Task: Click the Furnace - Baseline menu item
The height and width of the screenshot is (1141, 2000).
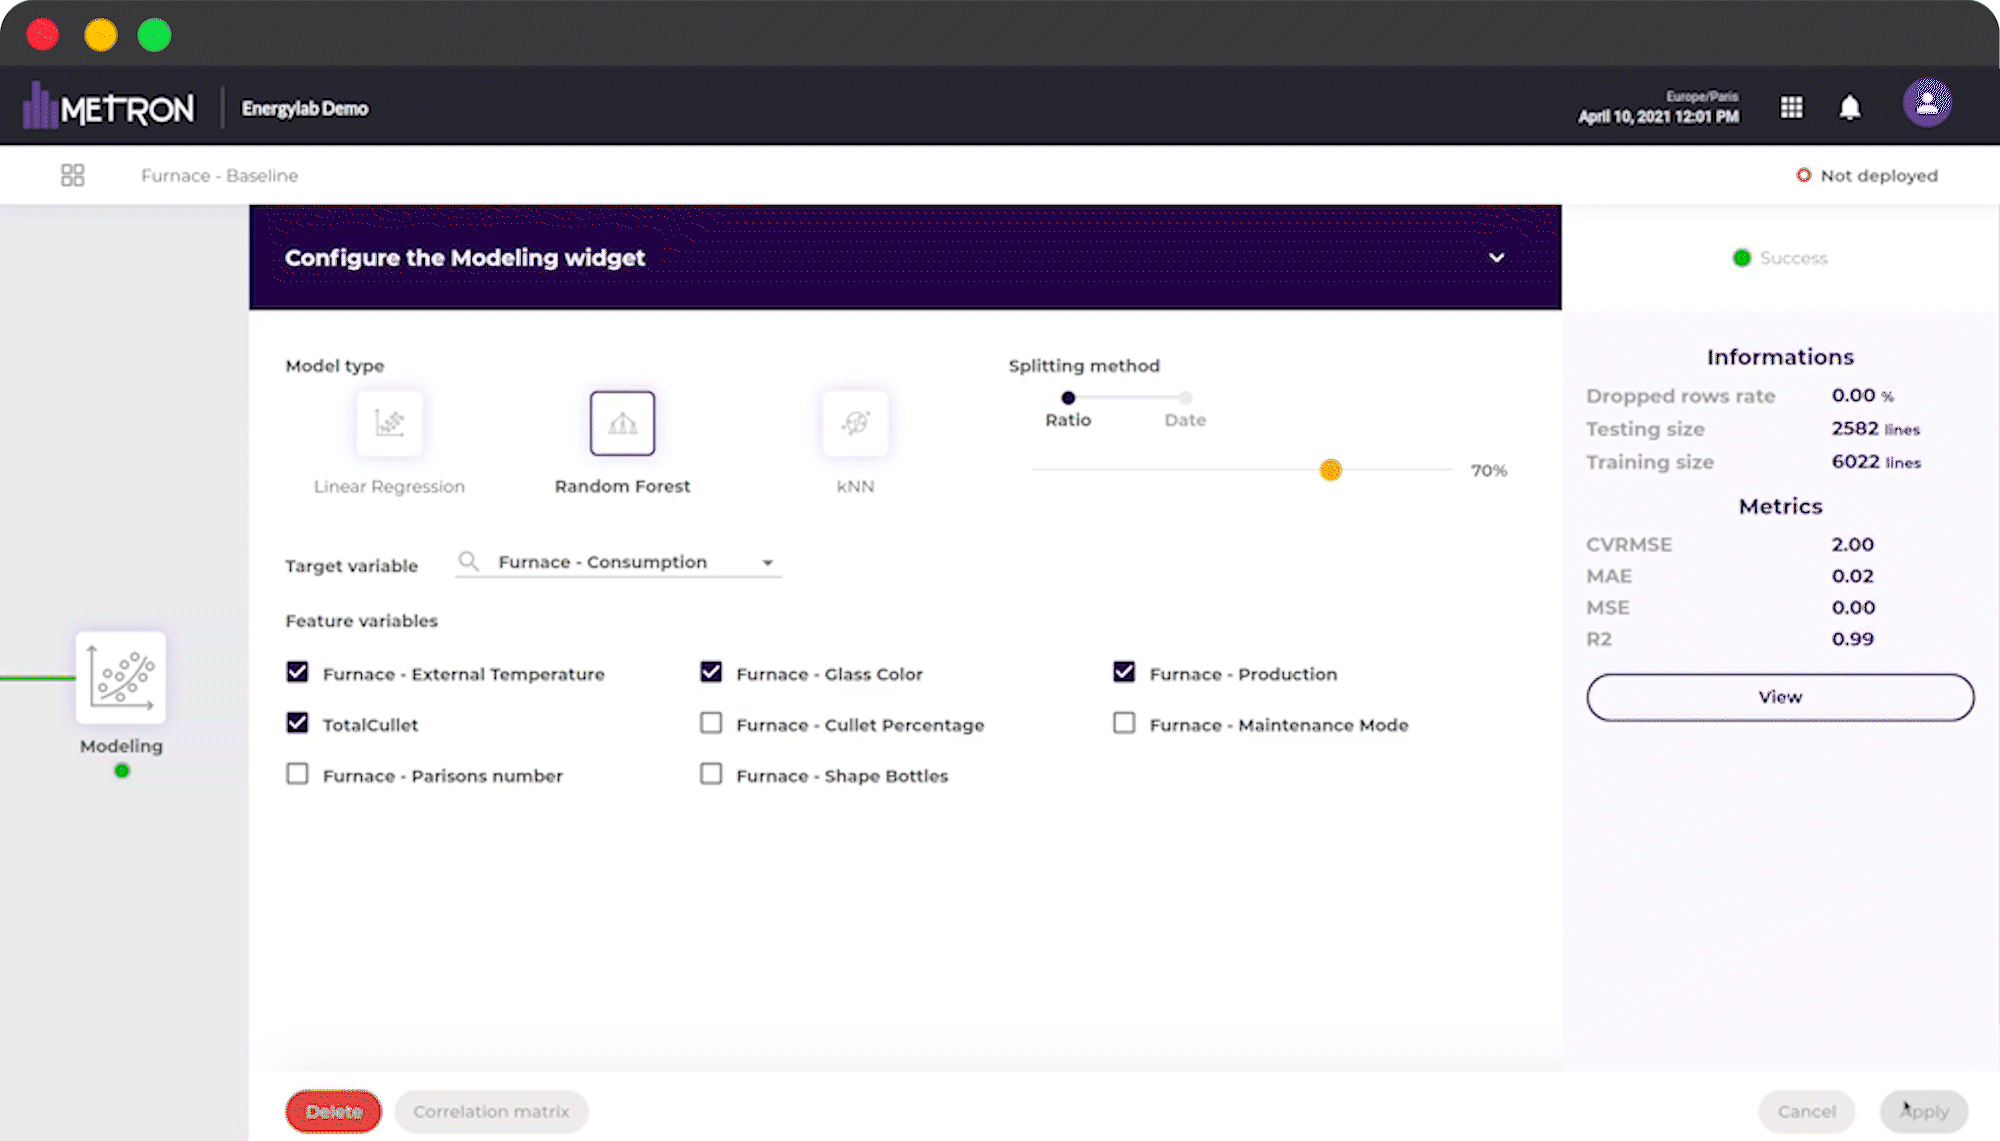Action: (220, 174)
